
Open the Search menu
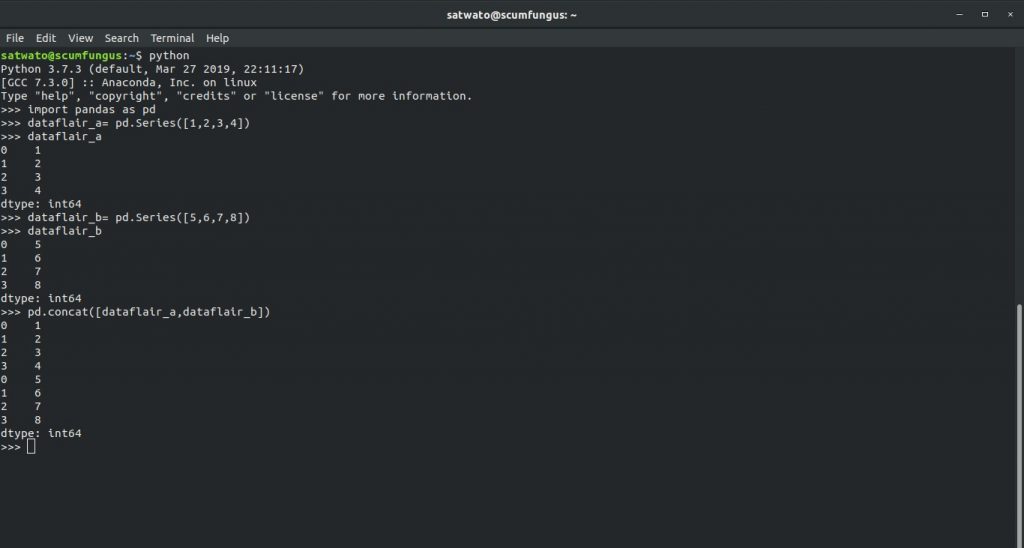click(121, 38)
